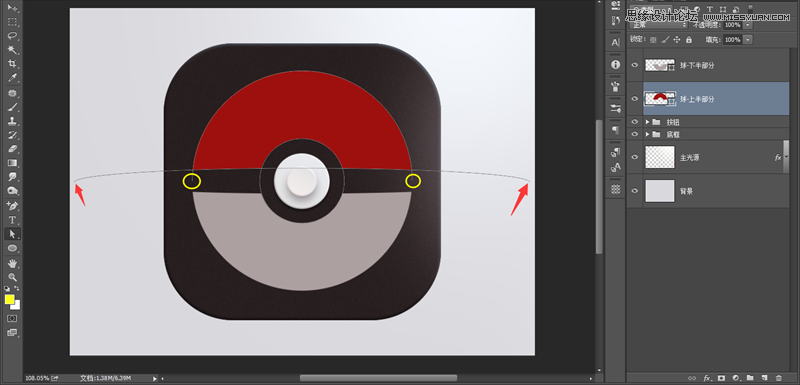Create a new layer
Screen dimensions: 800x385
tap(764, 378)
